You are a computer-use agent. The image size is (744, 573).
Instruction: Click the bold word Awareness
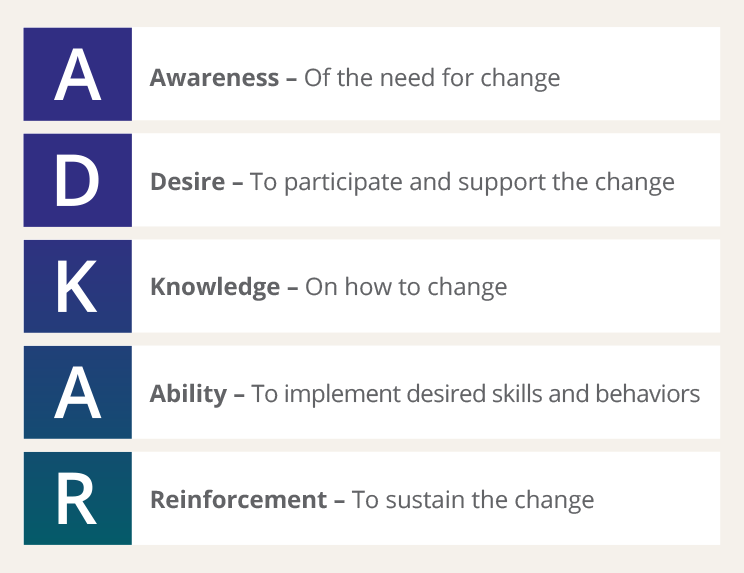click(214, 77)
